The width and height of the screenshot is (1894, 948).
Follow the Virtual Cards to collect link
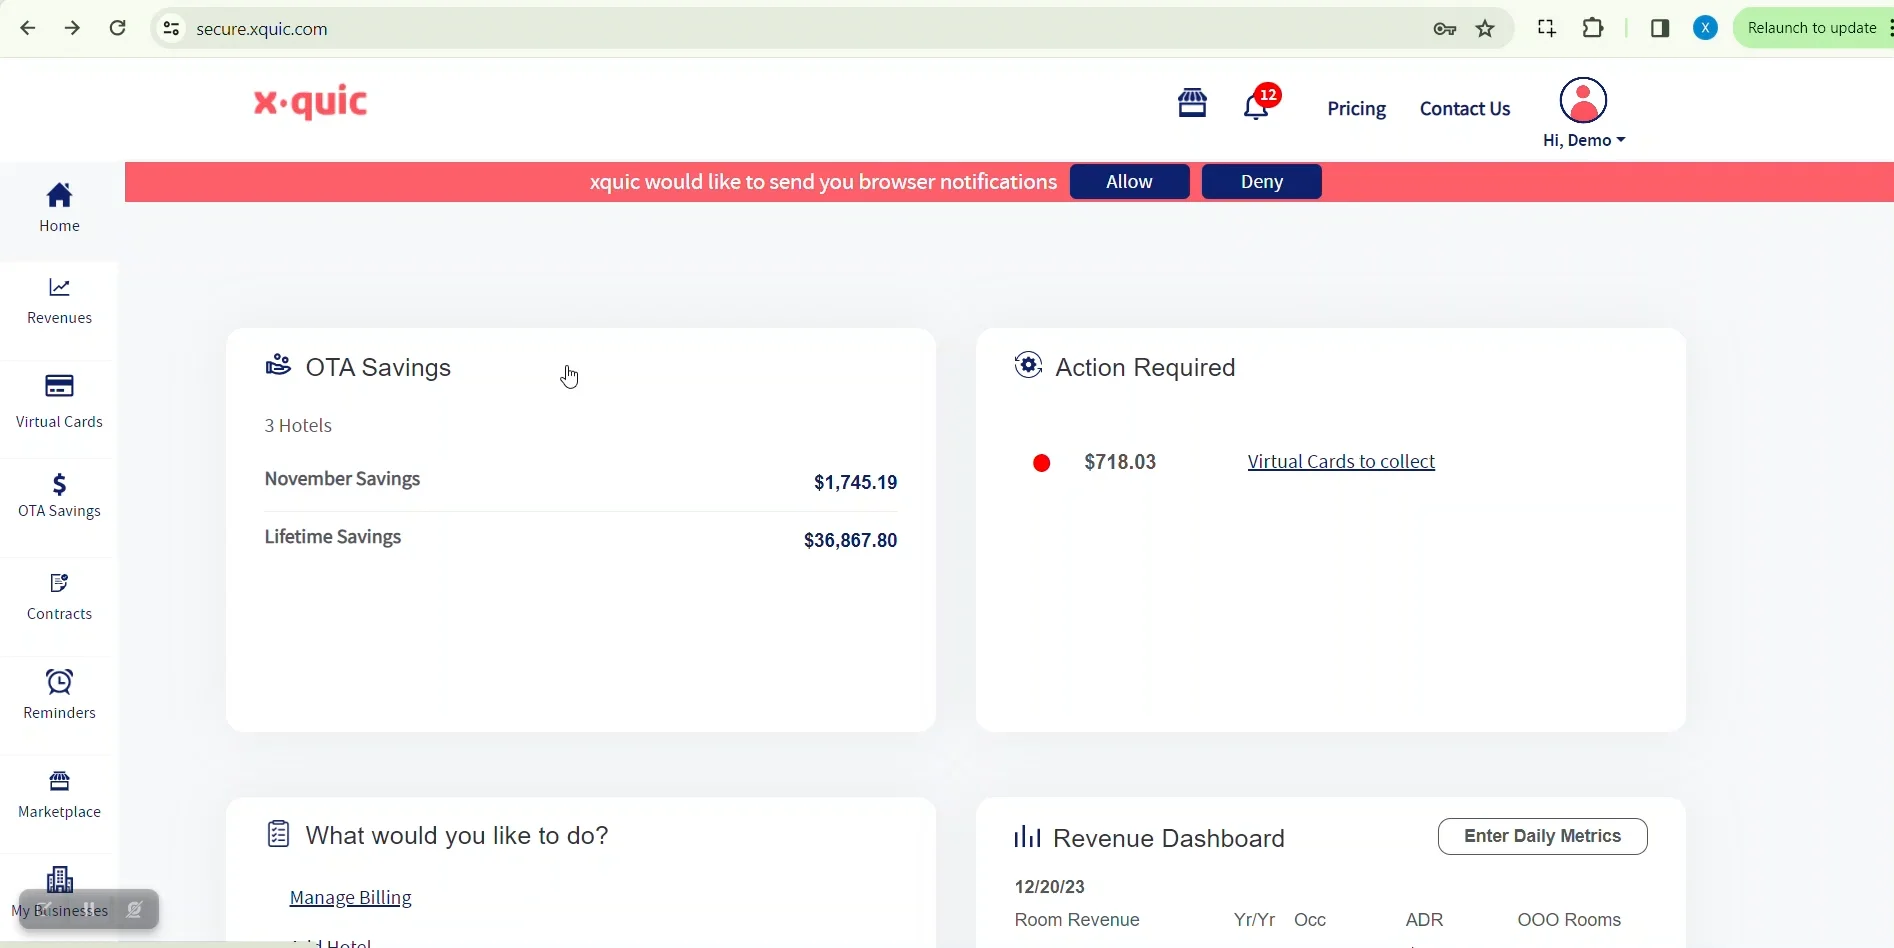click(x=1340, y=461)
